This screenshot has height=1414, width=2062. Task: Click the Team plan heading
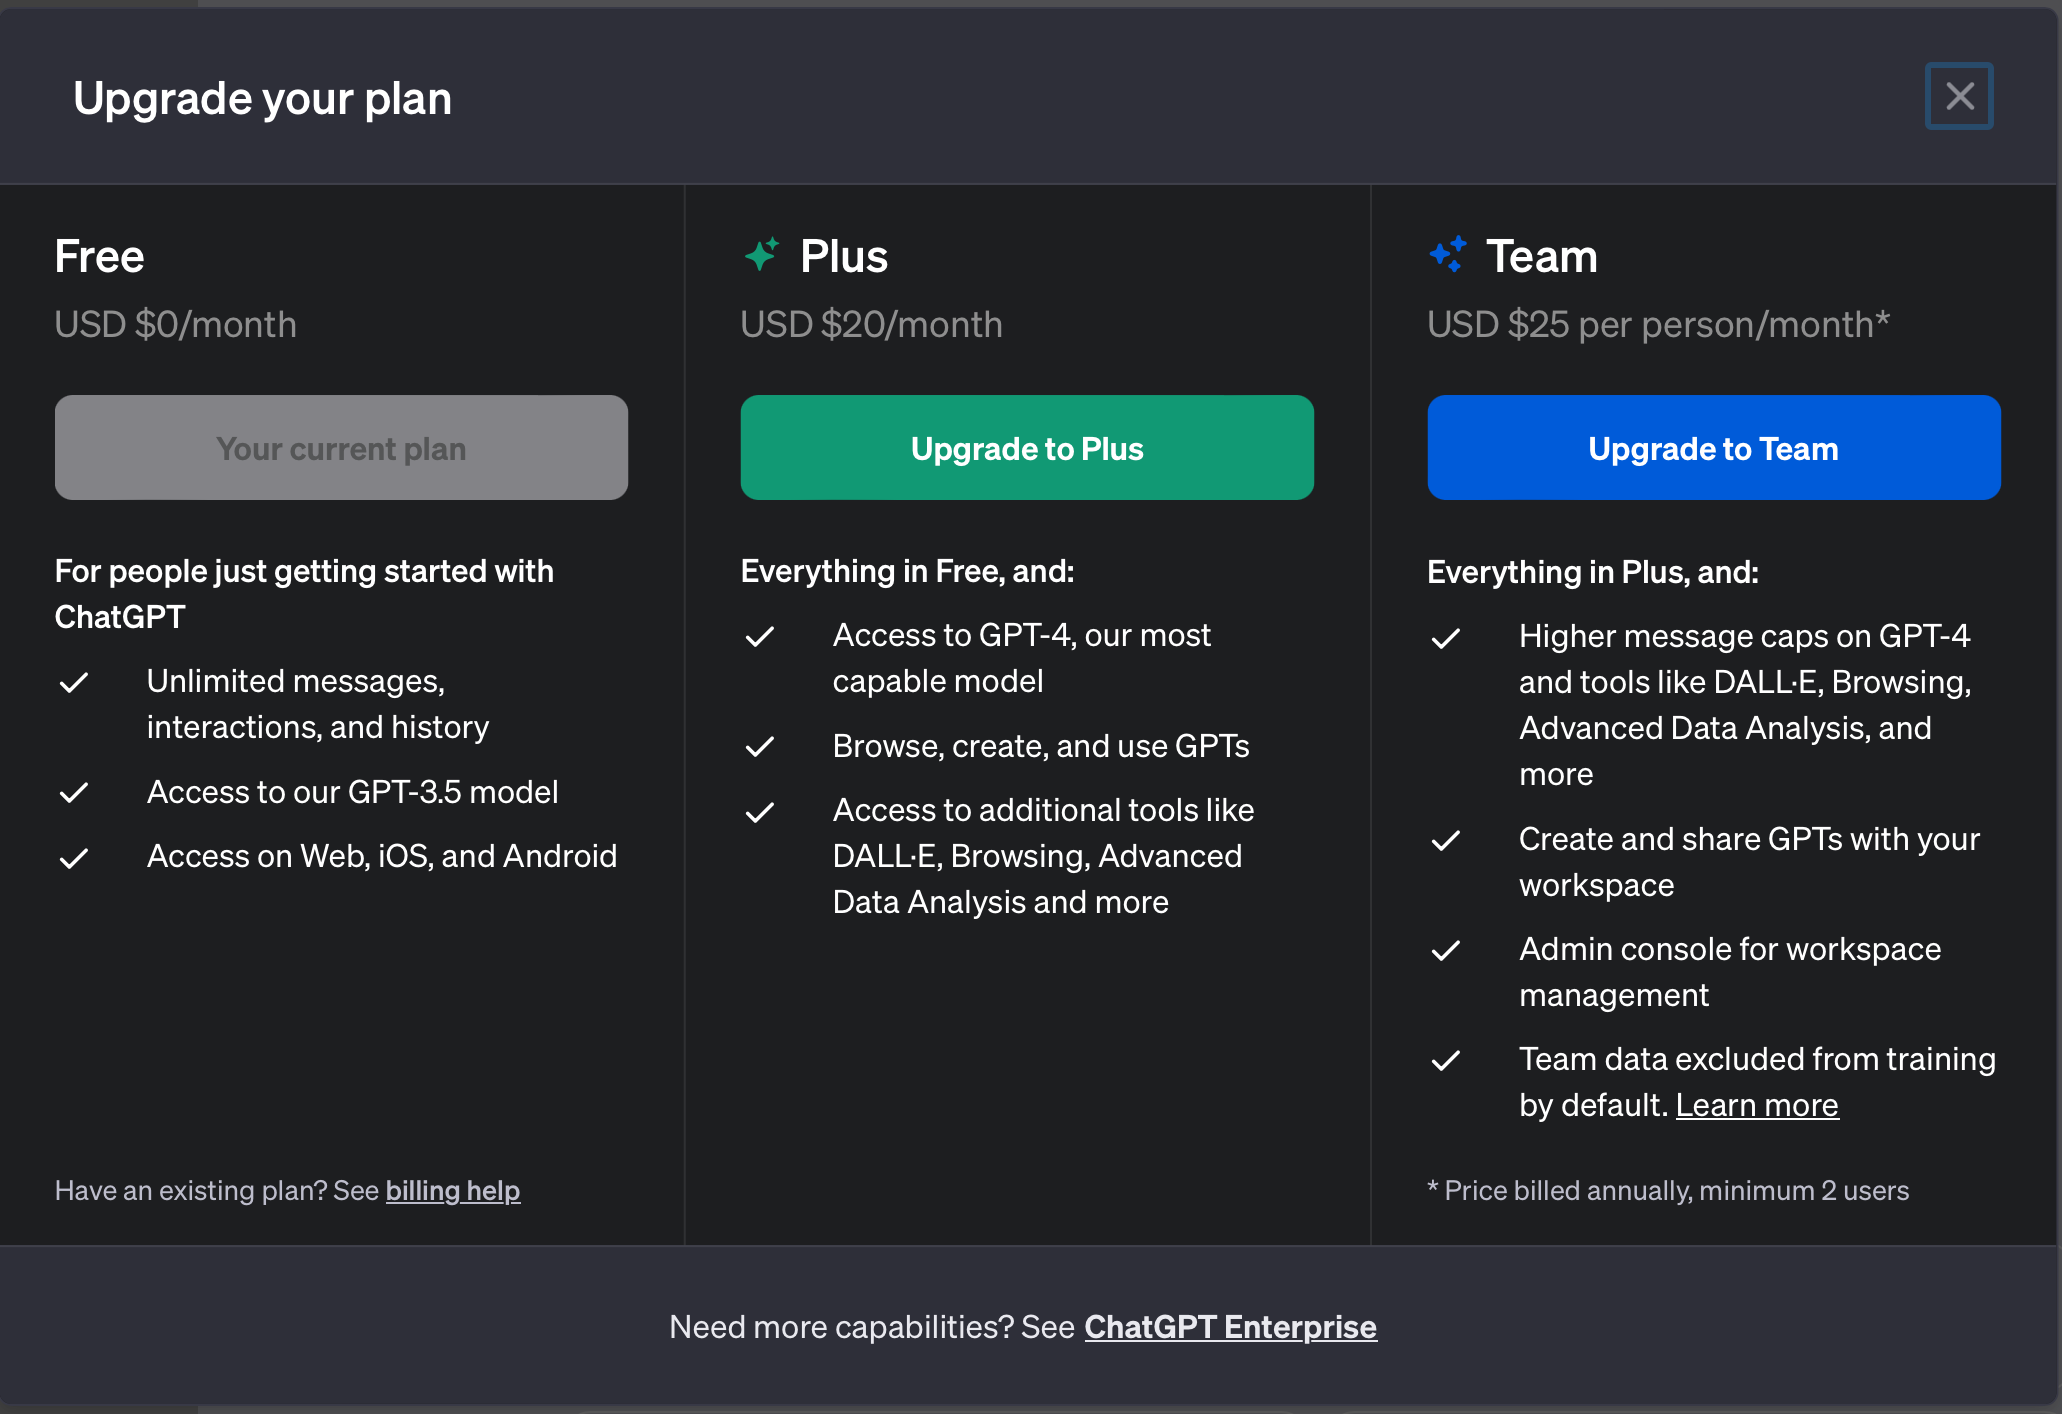pos(1541,256)
